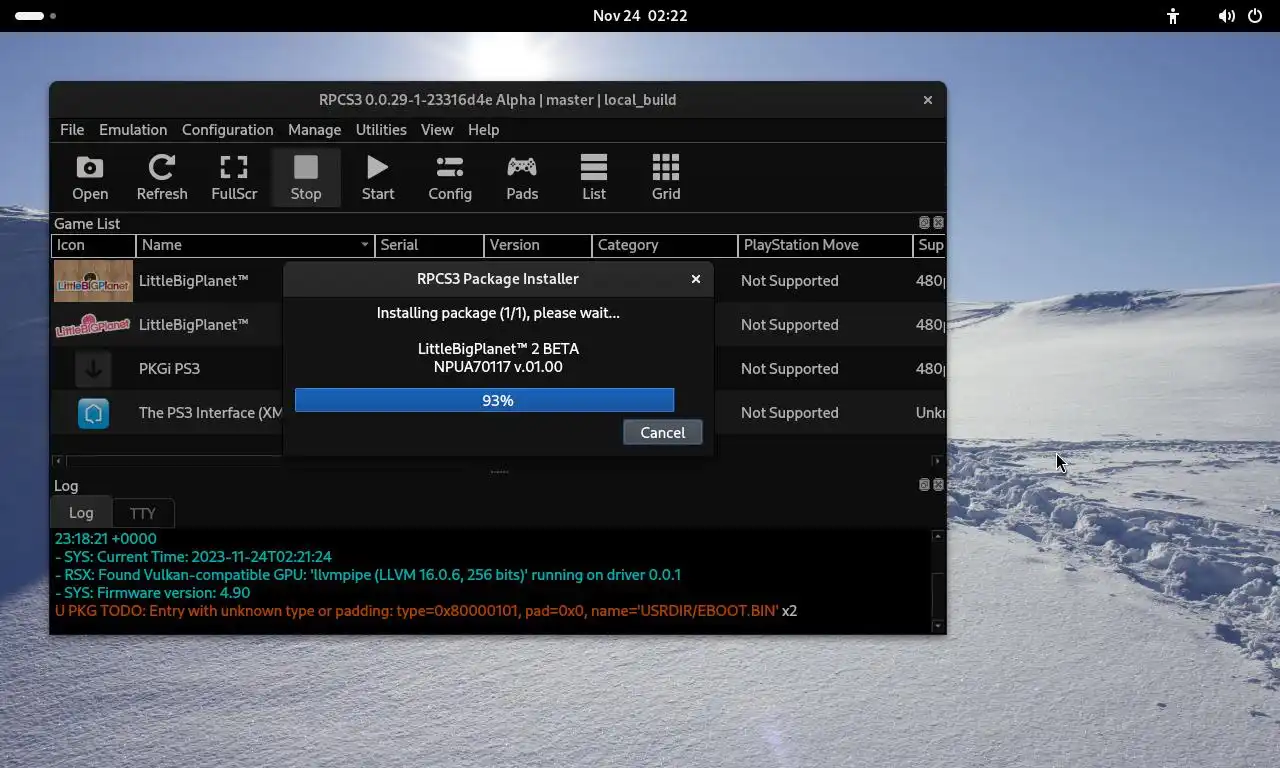Screen dimensions: 1280x768
Task: Float the Game List panel
Action: coord(924,223)
